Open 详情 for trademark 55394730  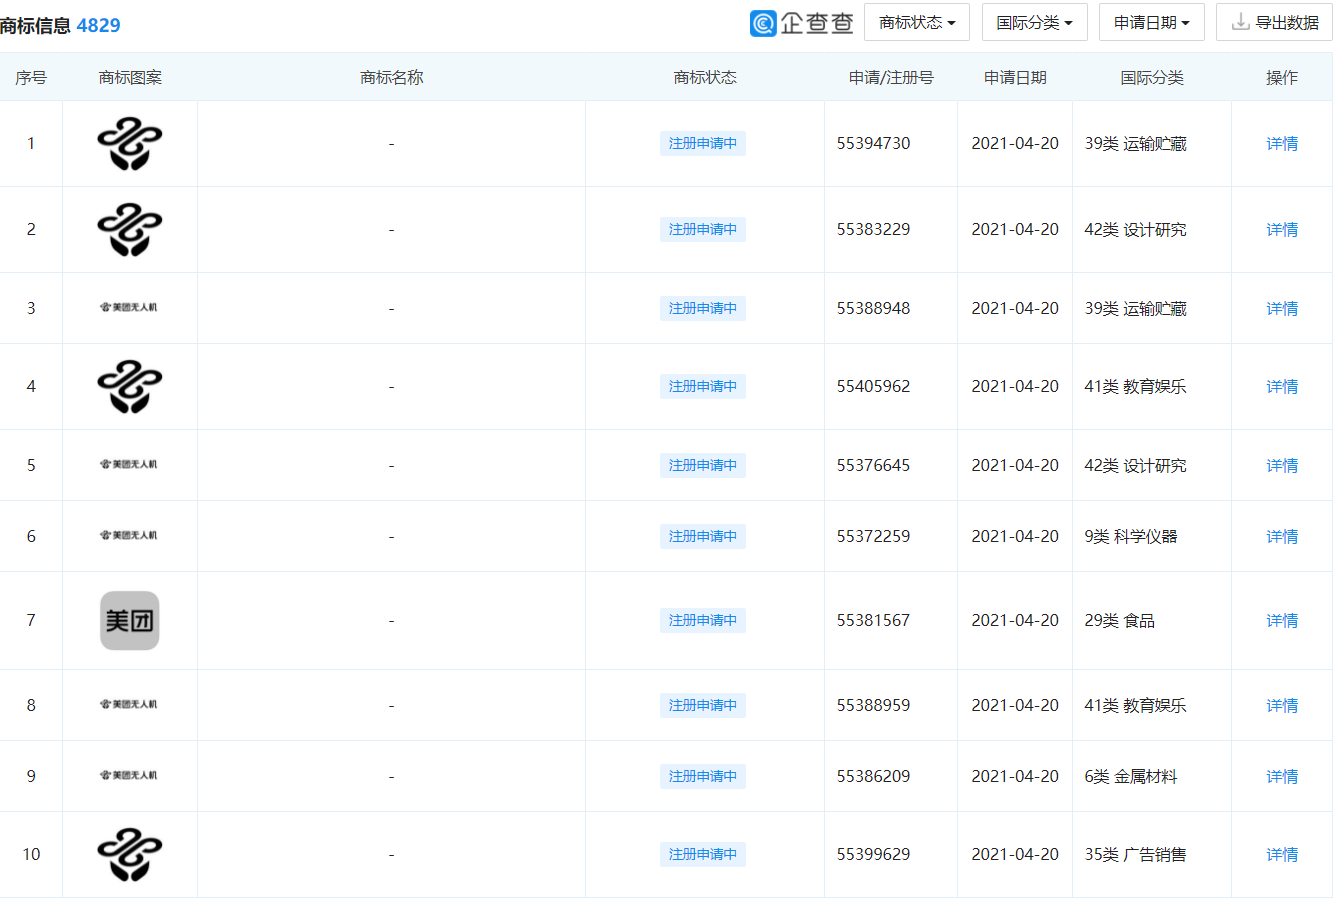pyautogui.click(x=1281, y=143)
